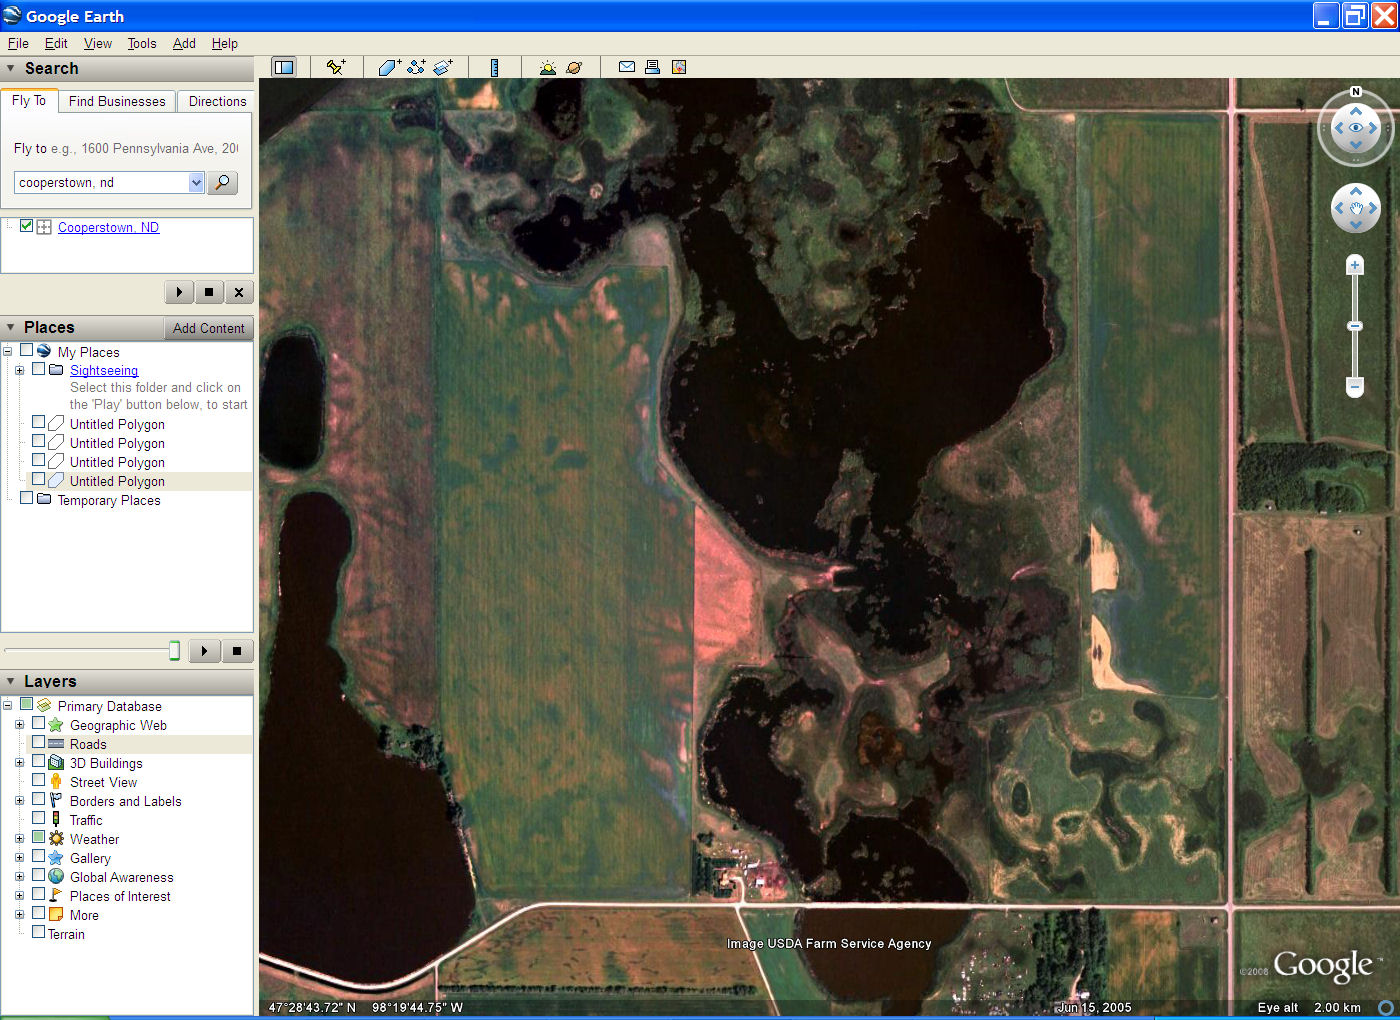
Task: Expand the Borders and Labels layer
Action: pos(19,801)
